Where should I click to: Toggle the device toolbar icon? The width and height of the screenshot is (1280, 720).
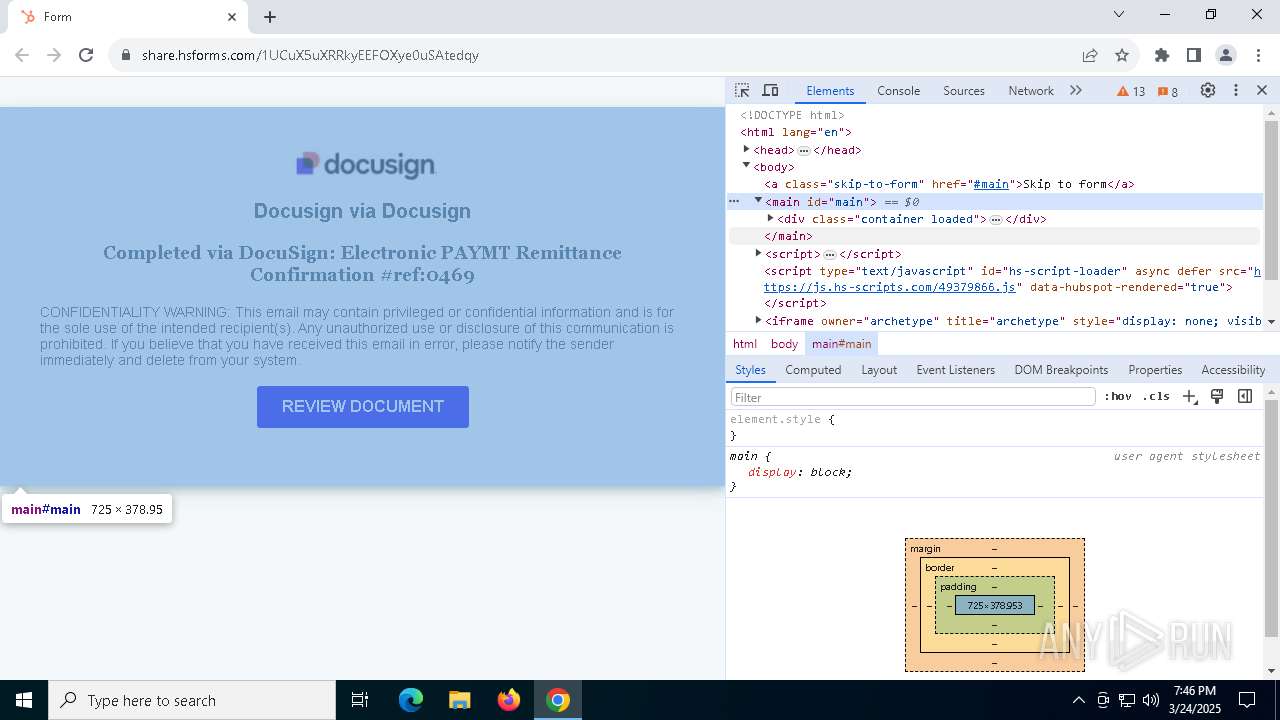770,90
